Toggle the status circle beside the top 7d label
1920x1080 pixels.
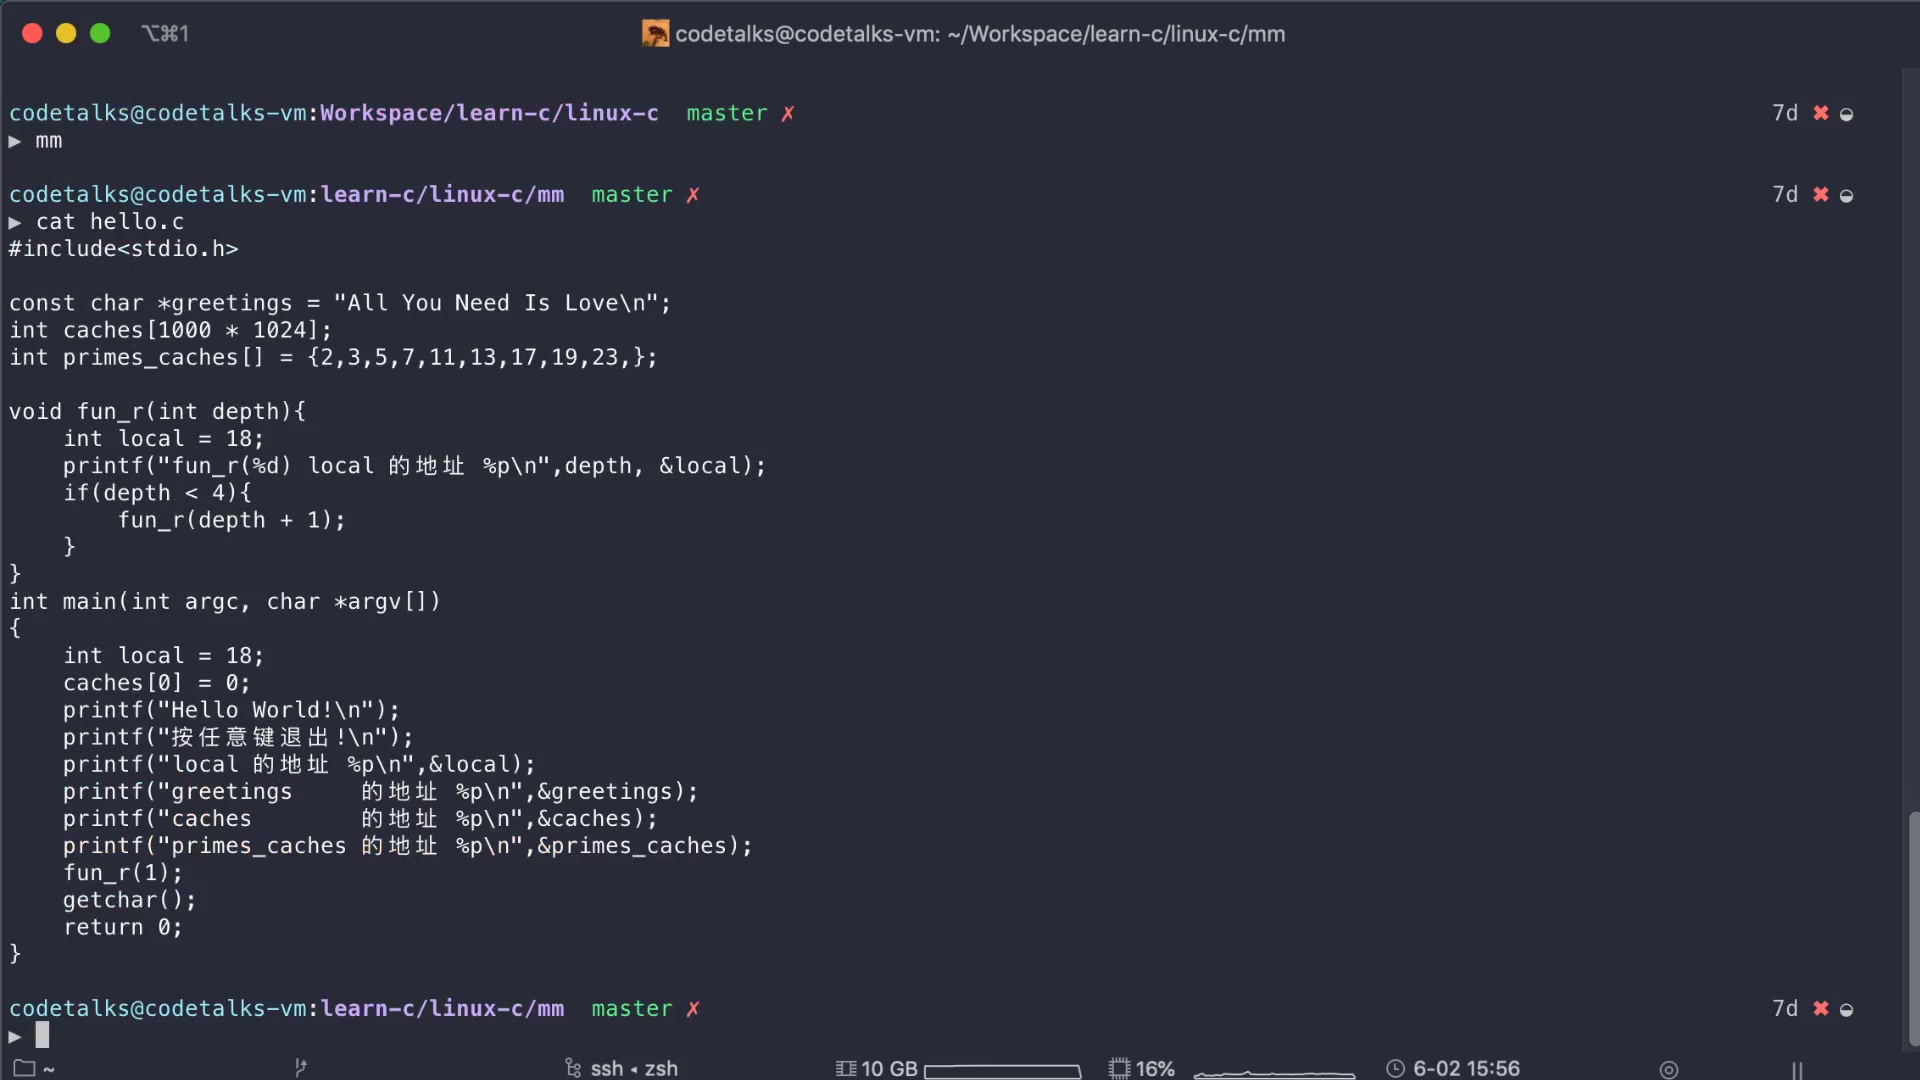coord(1848,113)
